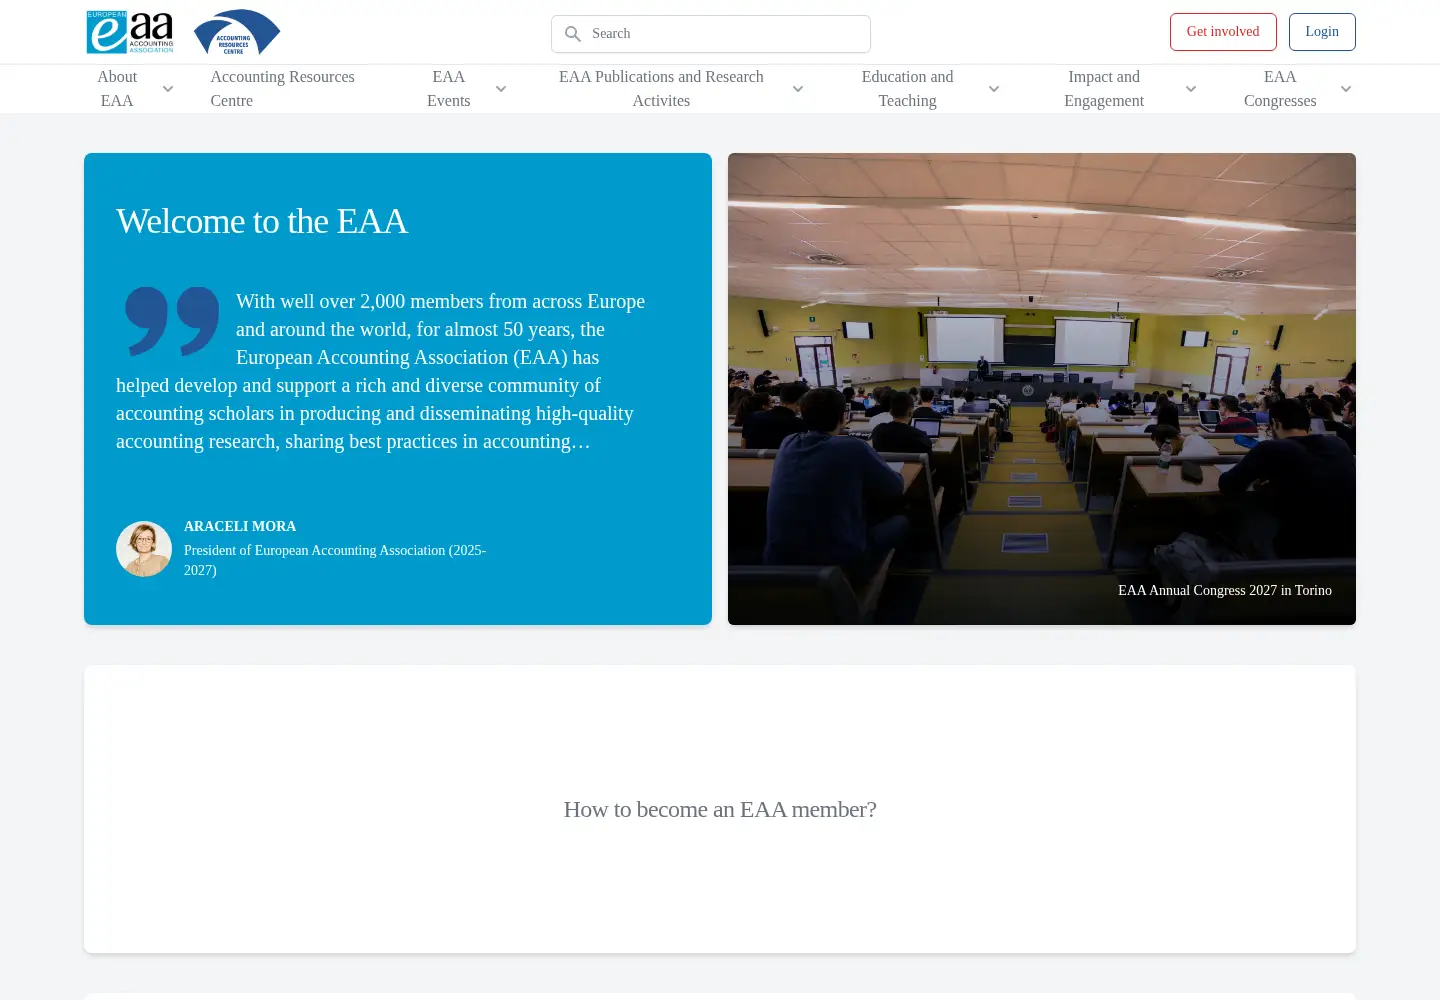Open the Education and Teaching menu
Image resolution: width=1440 pixels, height=1000 pixels.
(x=907, y=89)
